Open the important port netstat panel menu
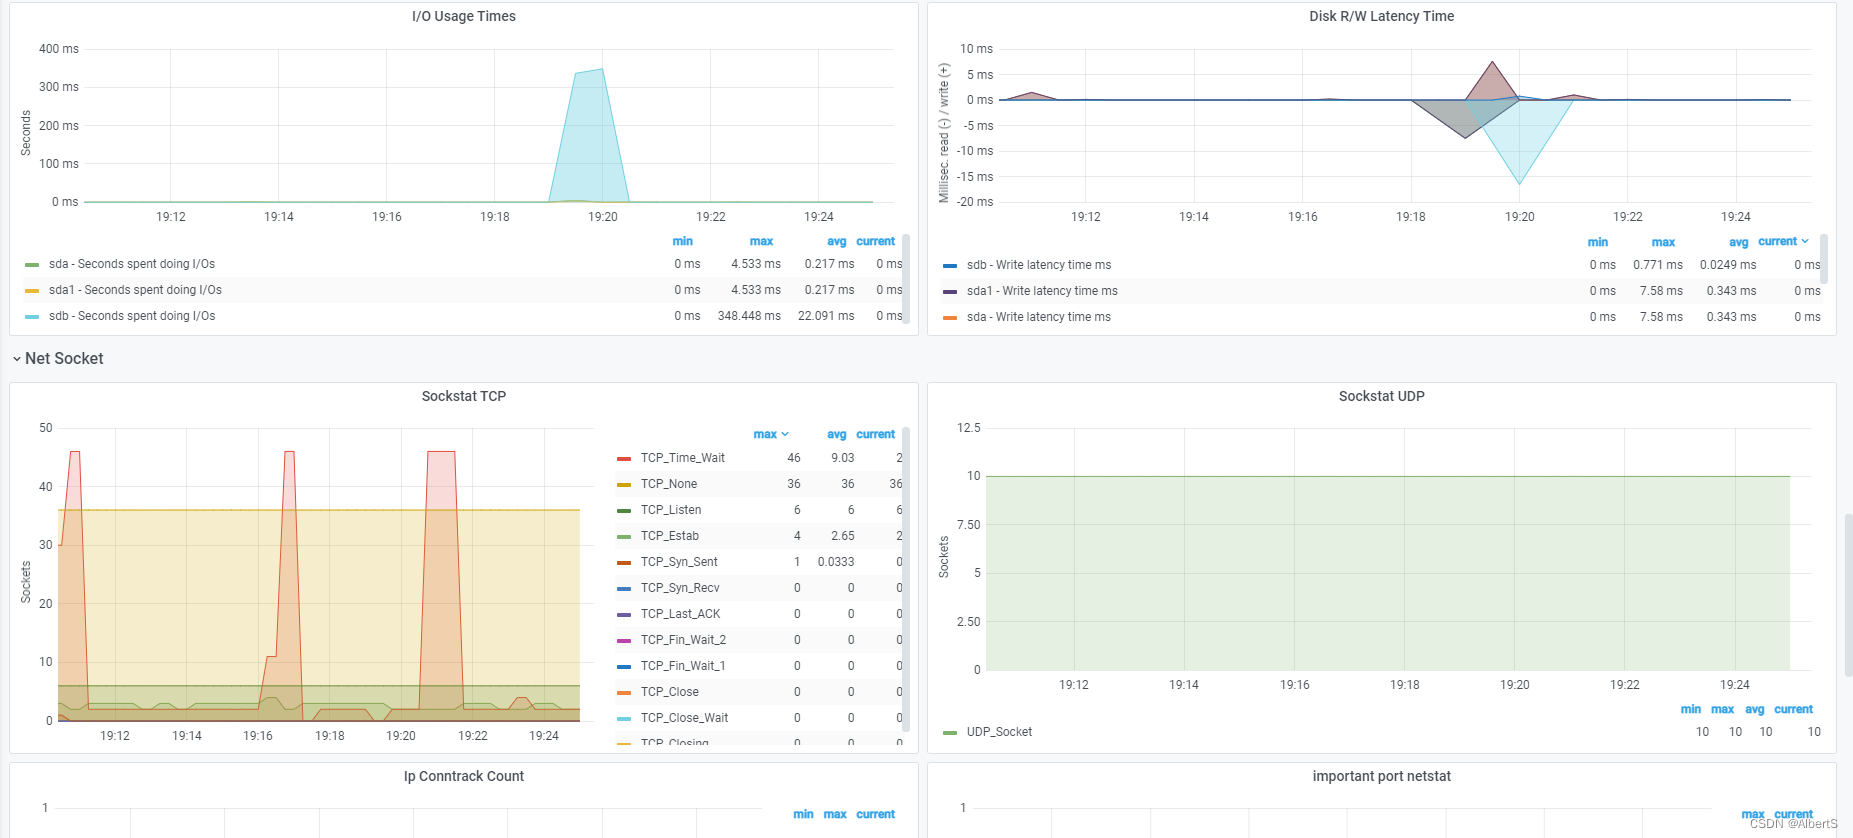The height and width of the screenshot is (838, 1853). [x=1381, y=776]
